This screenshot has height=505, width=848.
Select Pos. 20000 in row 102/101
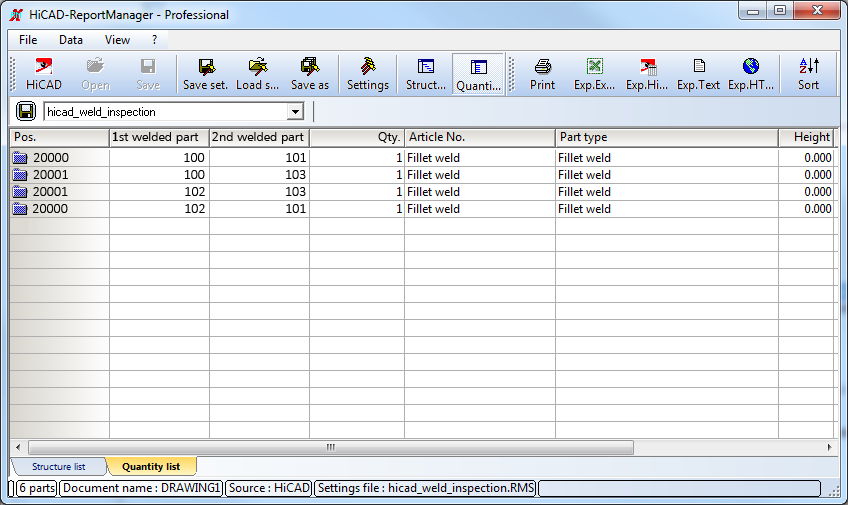coord(50,209)
